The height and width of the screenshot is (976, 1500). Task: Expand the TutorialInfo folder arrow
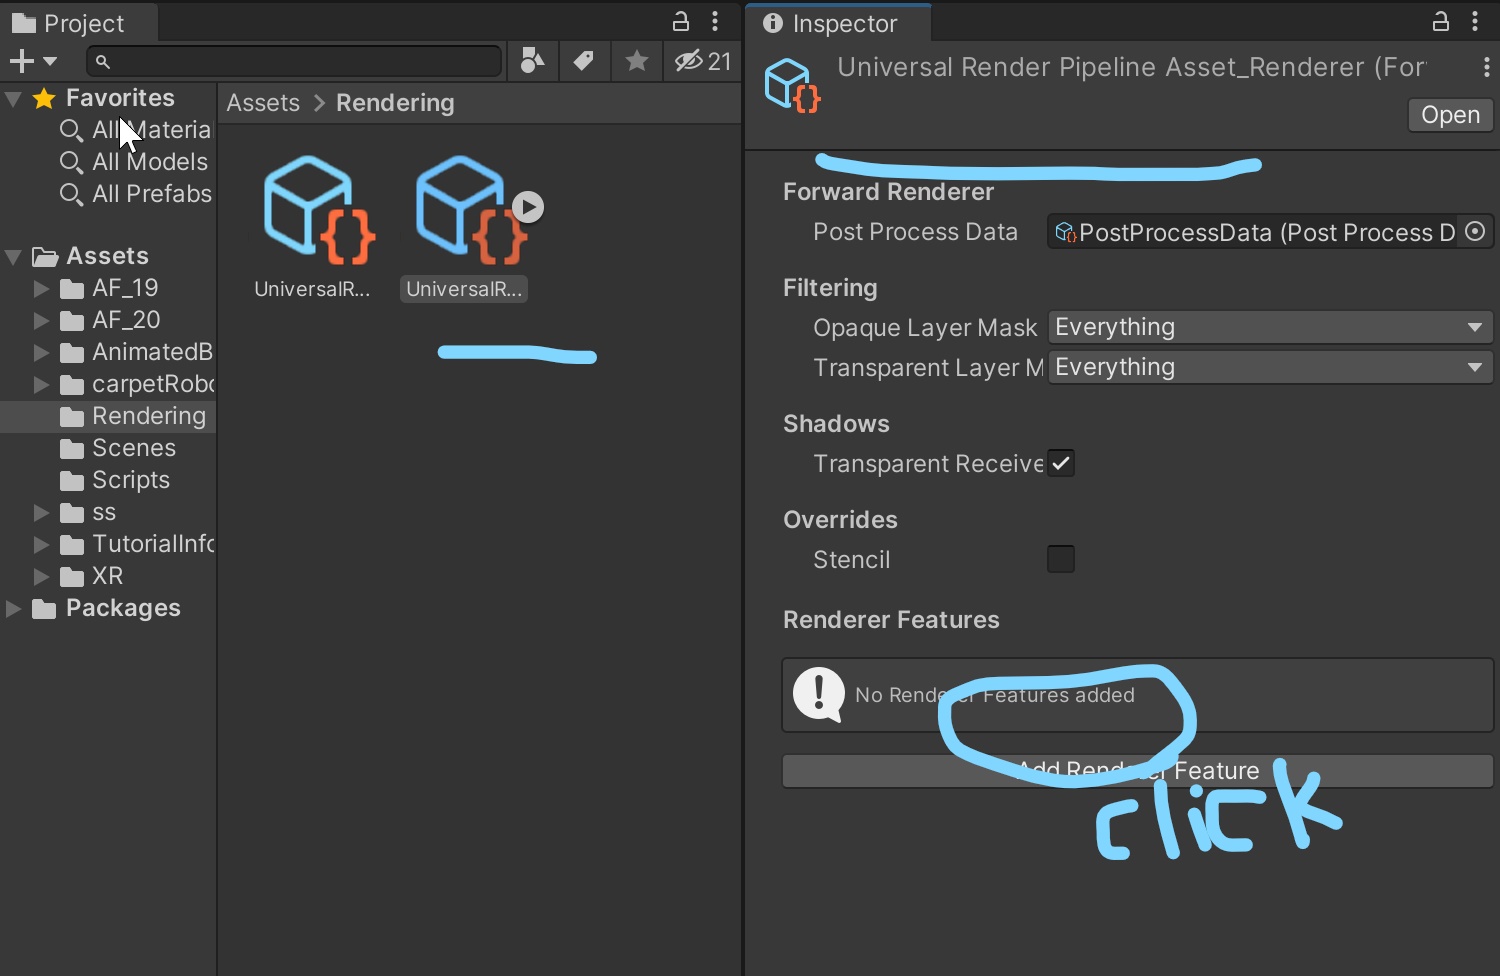42,545
